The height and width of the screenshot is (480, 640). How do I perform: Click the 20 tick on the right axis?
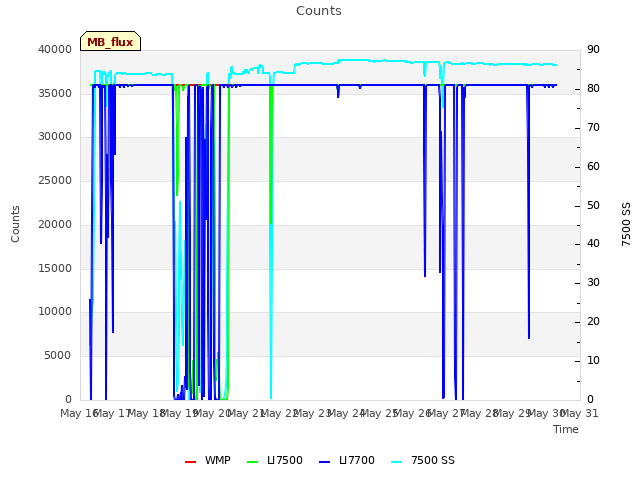click(593, 322)
